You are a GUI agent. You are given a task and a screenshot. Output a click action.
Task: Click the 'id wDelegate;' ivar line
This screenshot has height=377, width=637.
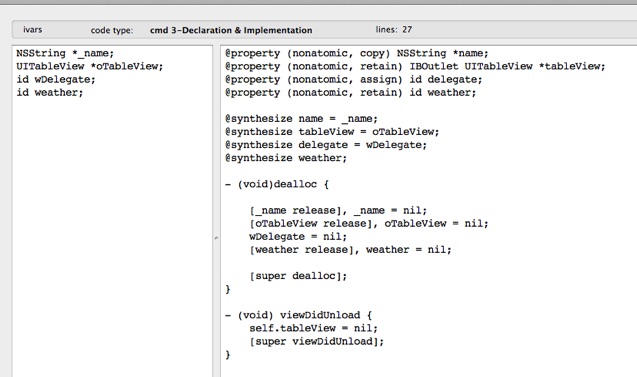pos(56,79)
